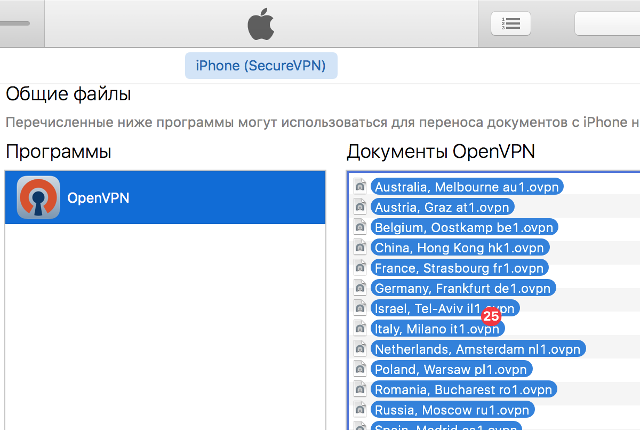Click document icon beside Israel, Tel-Aviv il1.ovpn

point(360,308)
